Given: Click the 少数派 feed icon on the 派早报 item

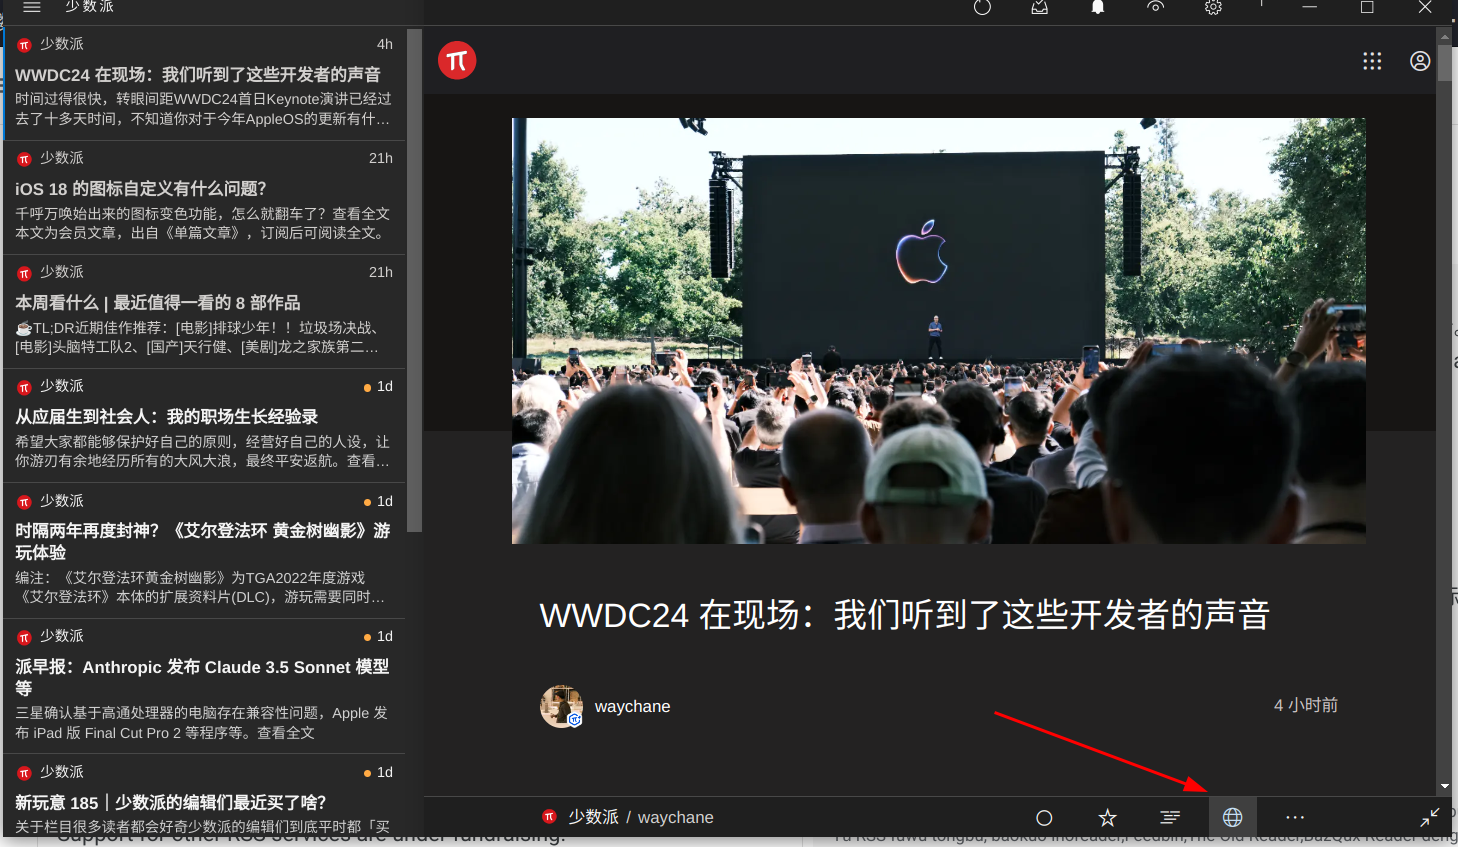Looking at the screenshot, I should point(24,637).
